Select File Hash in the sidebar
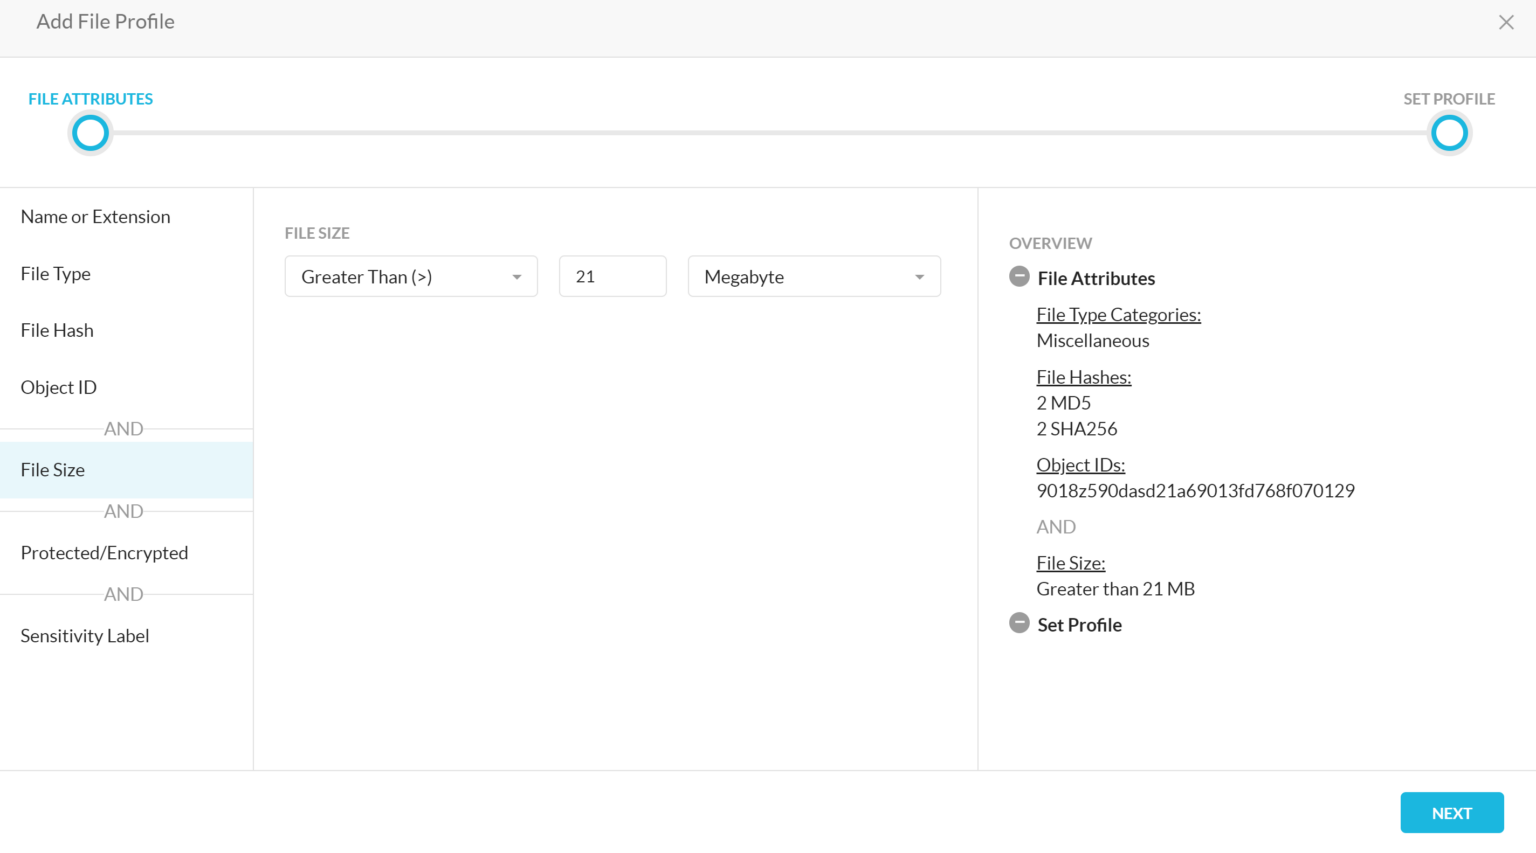The image size is (1536, 853). pyautogui.click(x=57, y=330)
